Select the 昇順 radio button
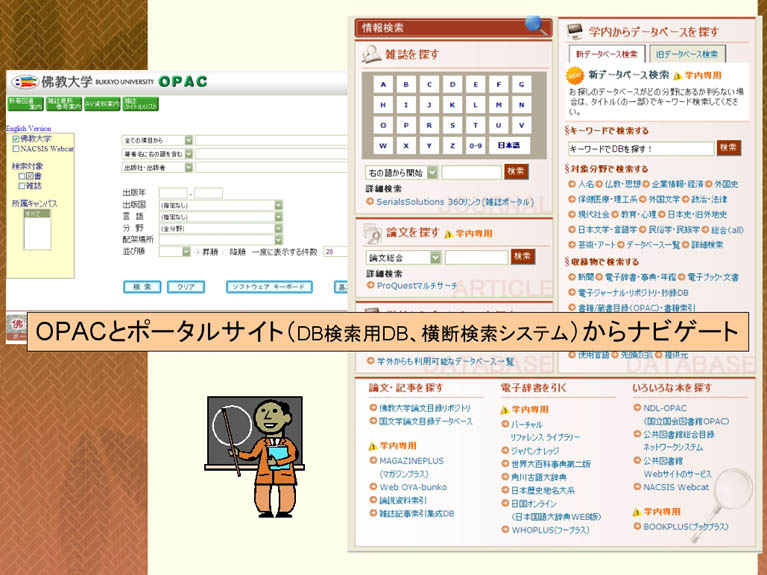 pyautogui.click(x=198, y=253)
